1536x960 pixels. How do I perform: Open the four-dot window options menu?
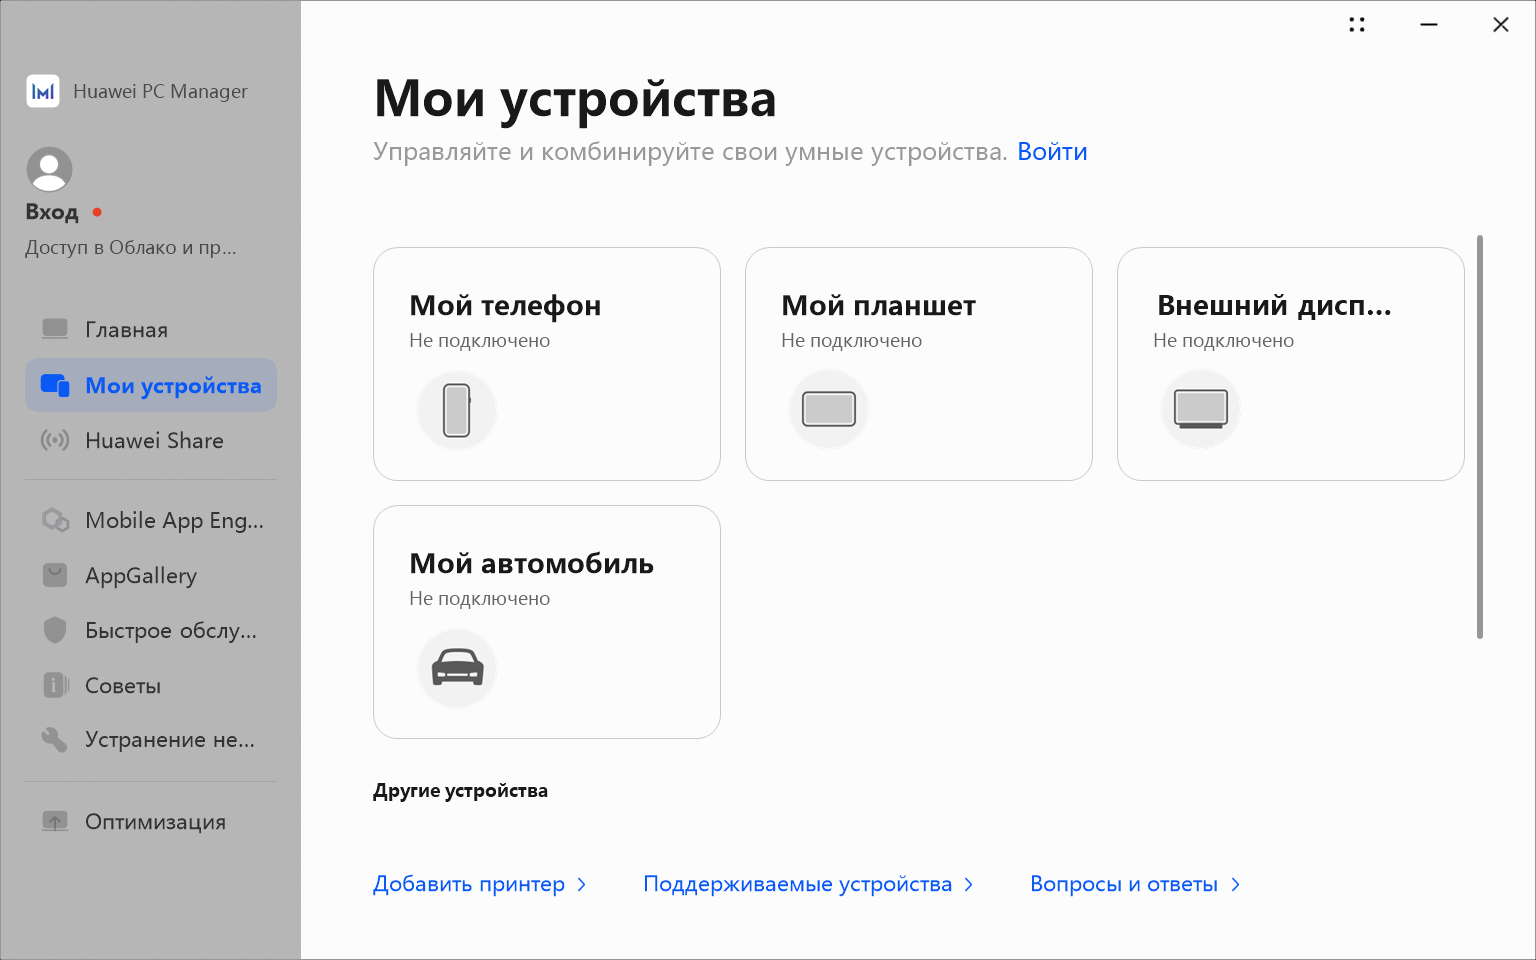1357,25
